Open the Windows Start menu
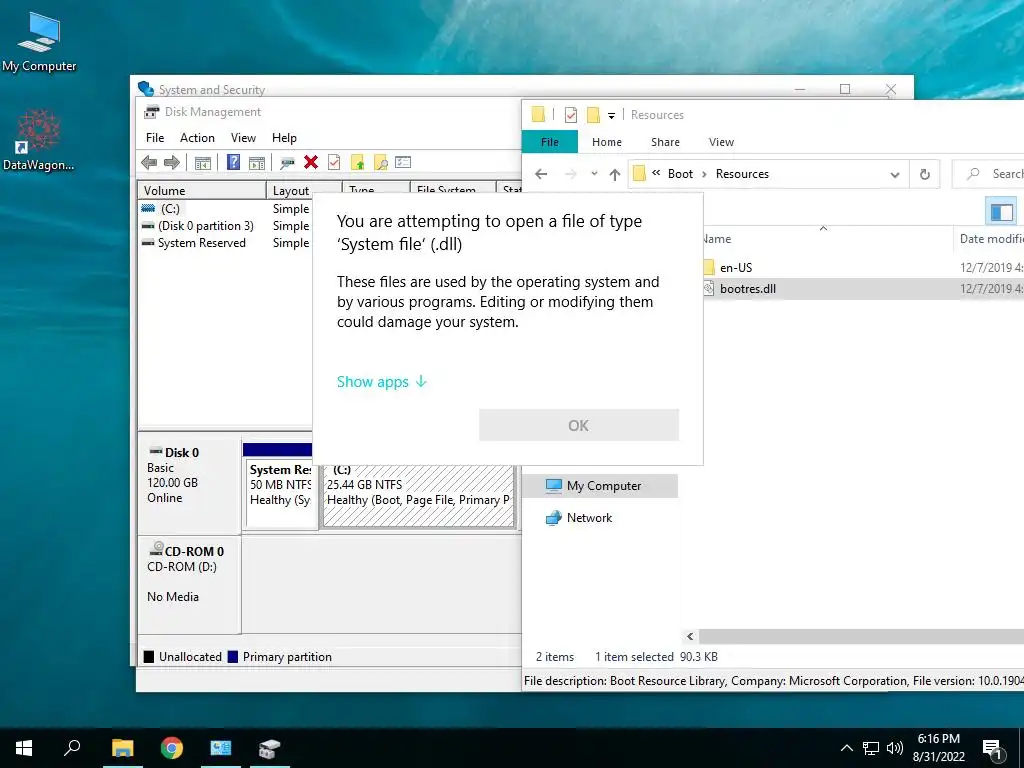1024x768 pixels. tap(24, 748)
